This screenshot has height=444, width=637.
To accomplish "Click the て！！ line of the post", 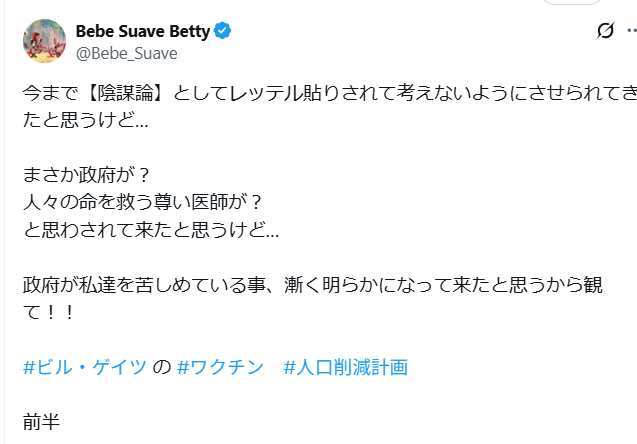I will (x=45, y=312).
